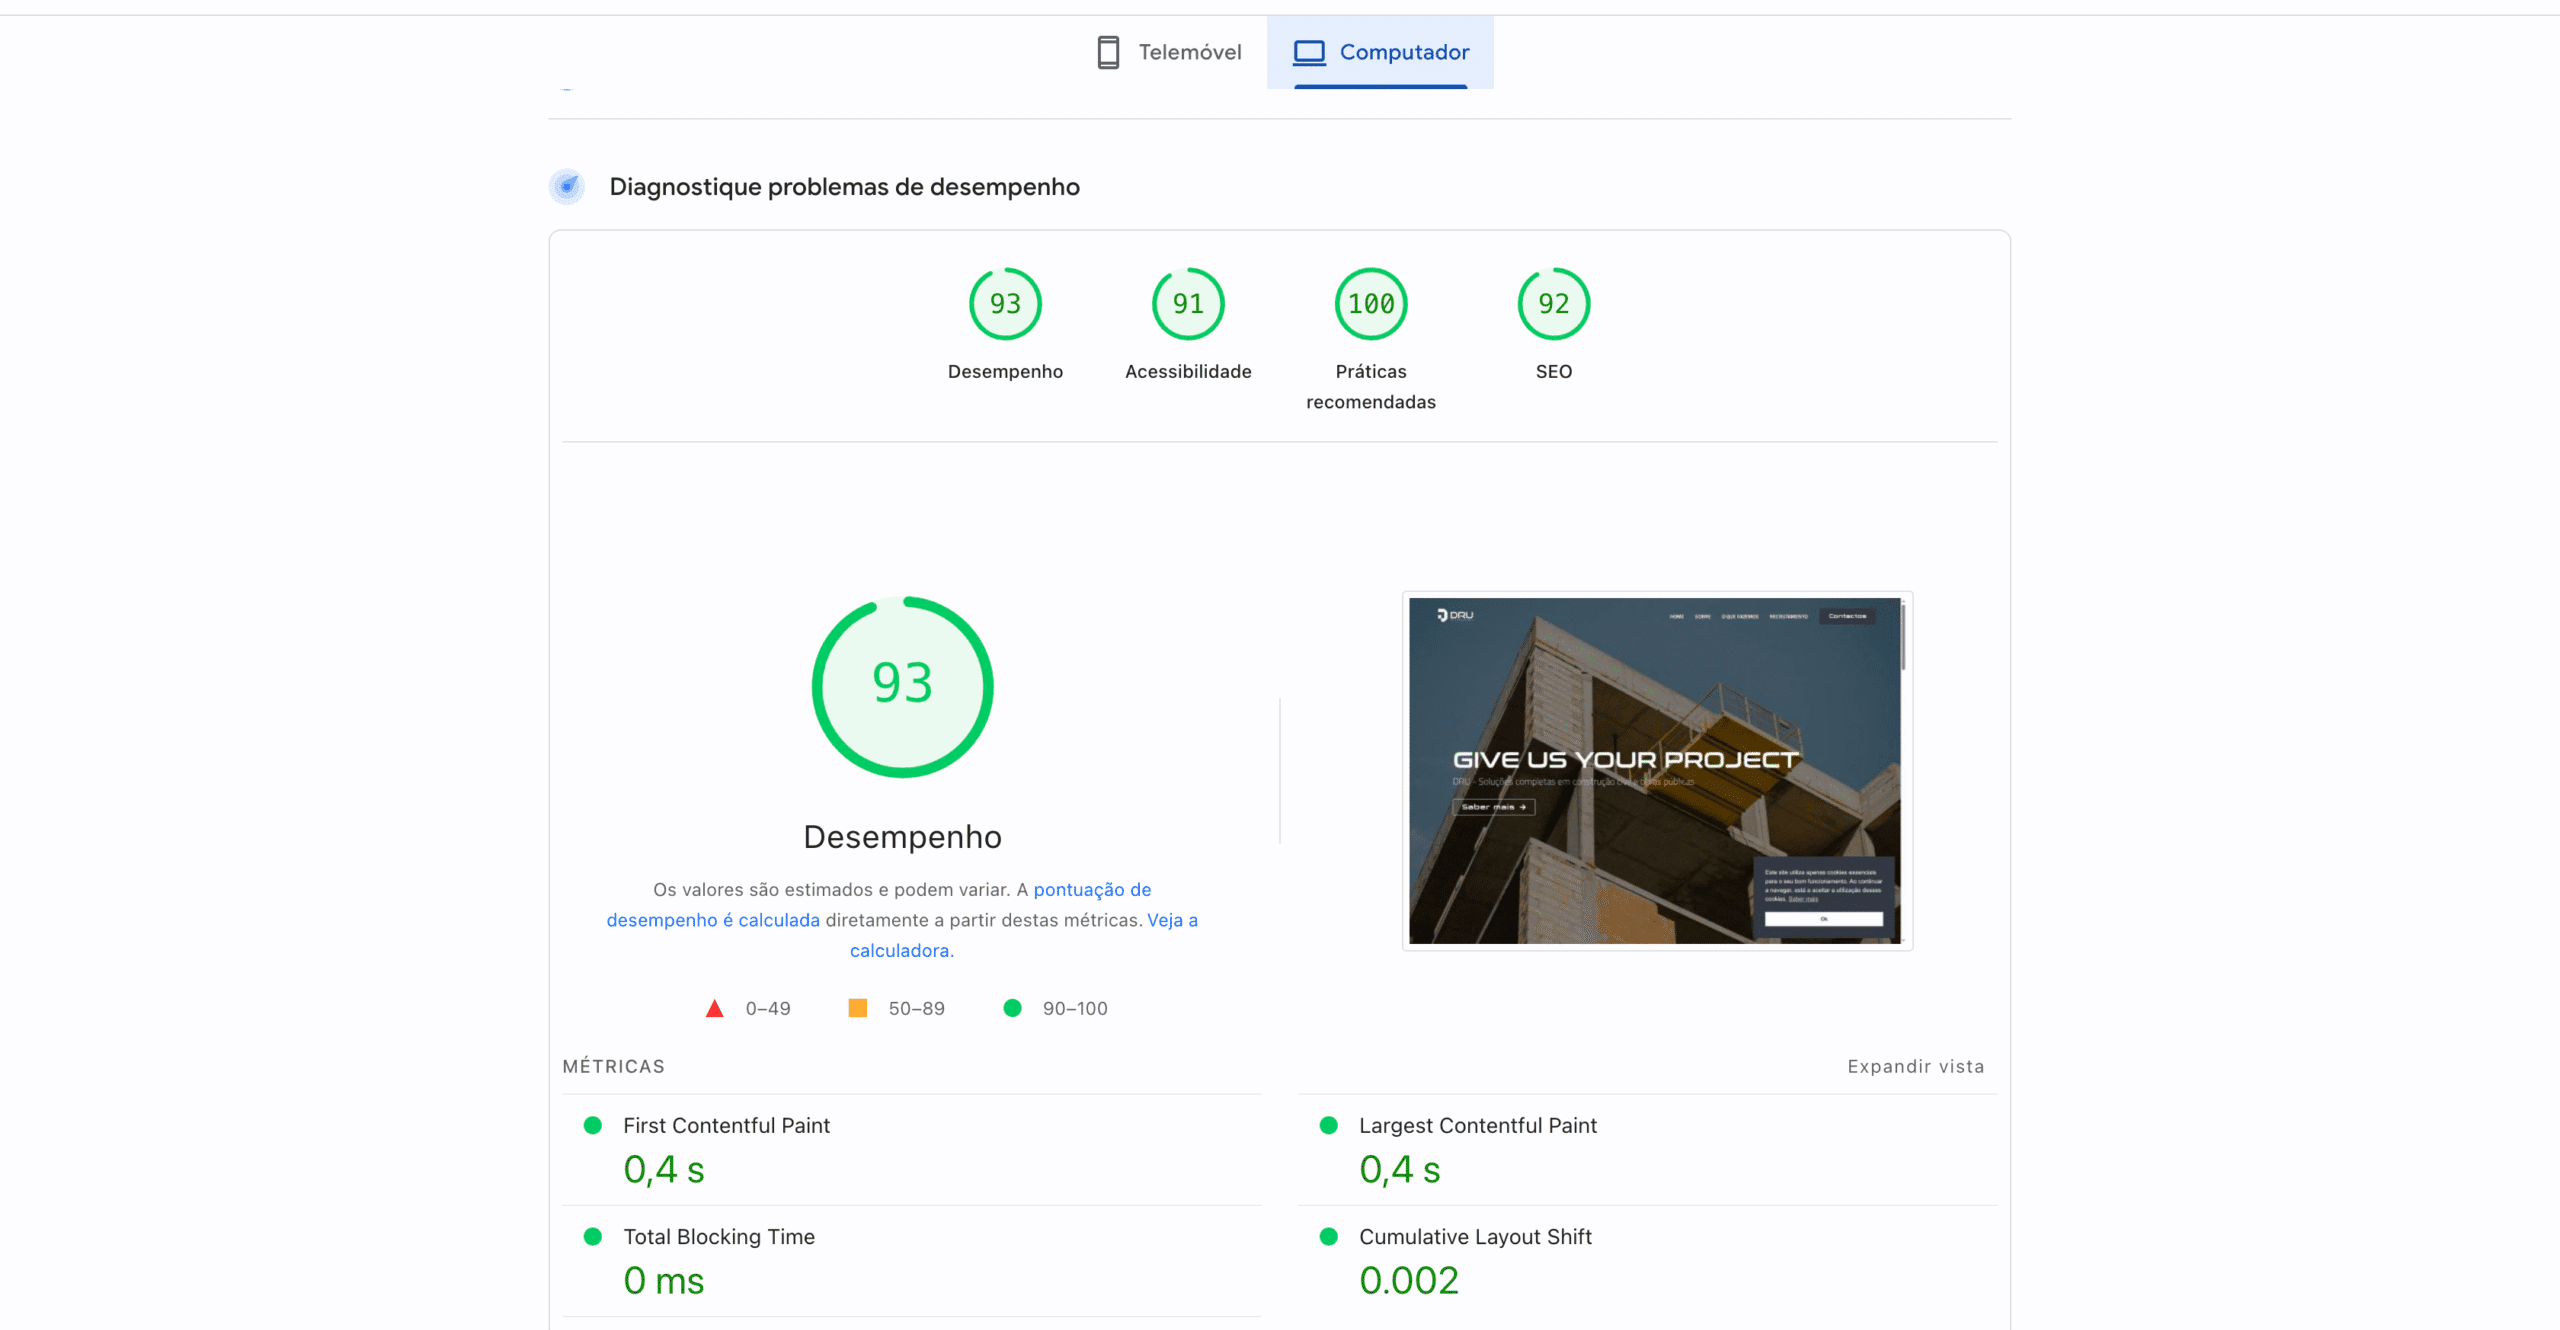The height and width of the screenshot is (1330, 2560).
Task: Open the Práticas recomendadas gauge showing 100
Action: tap(1370, 304)
